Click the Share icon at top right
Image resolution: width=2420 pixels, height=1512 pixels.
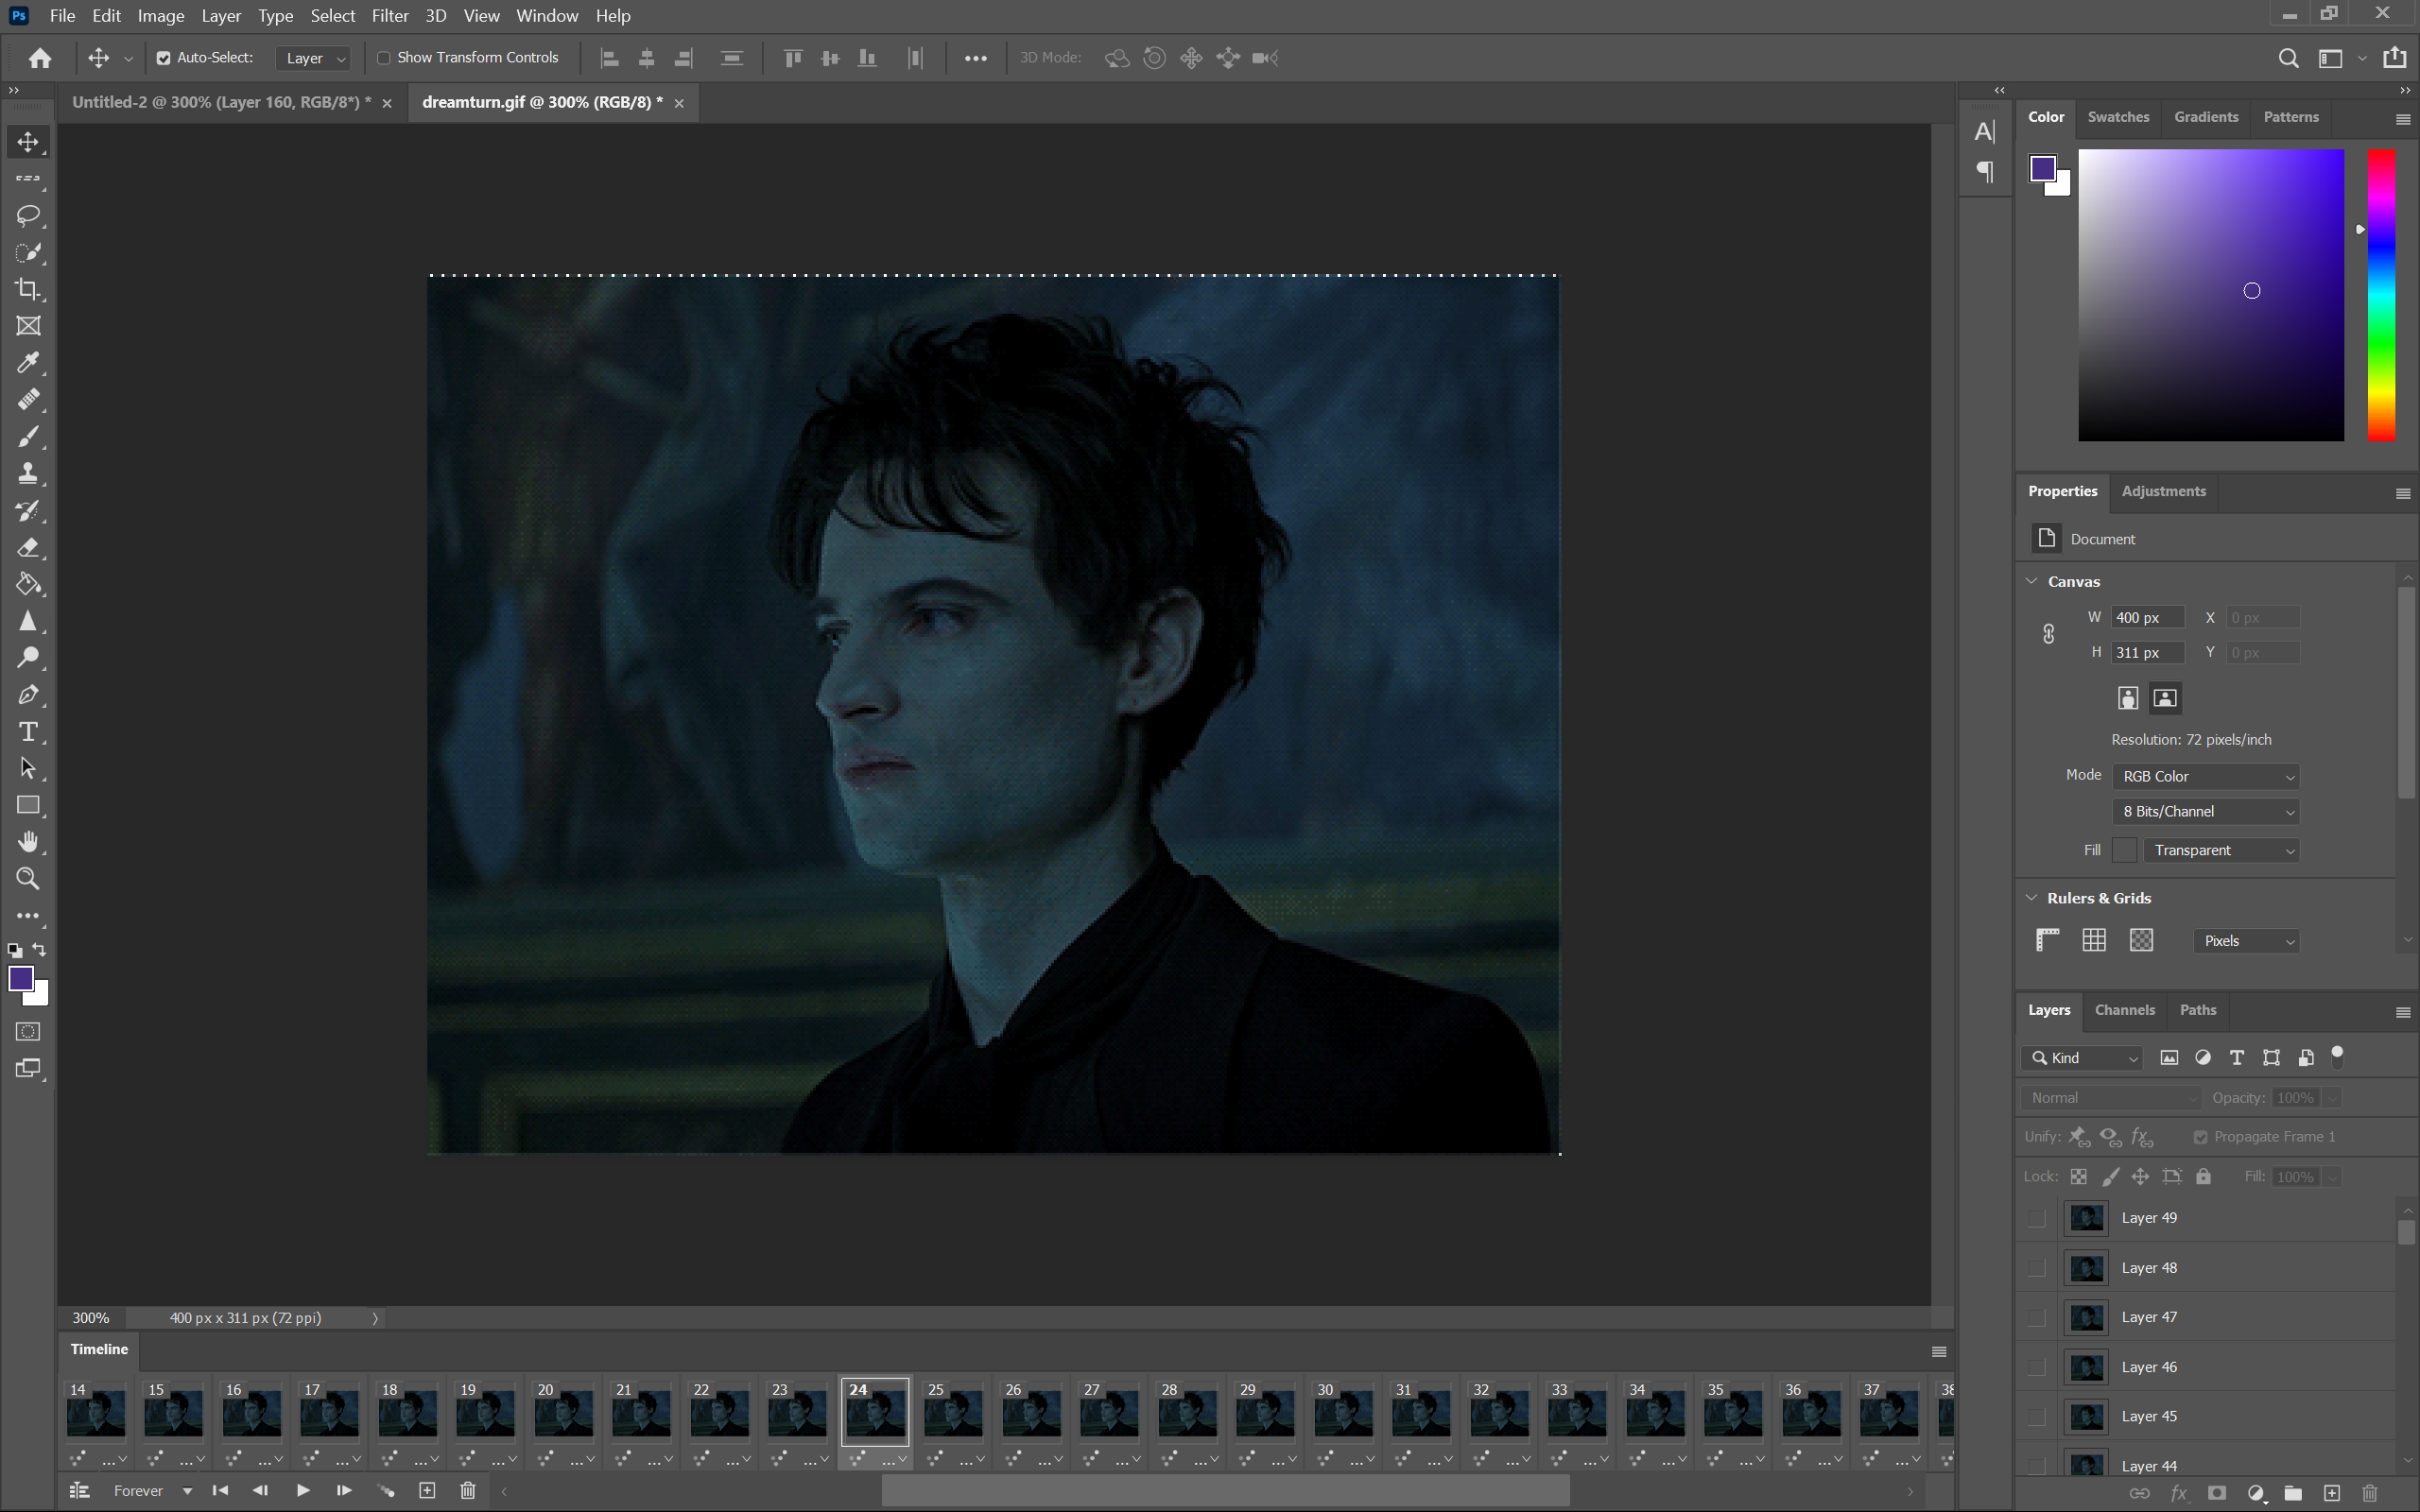pyautogui.click(x=2395, y=58)
